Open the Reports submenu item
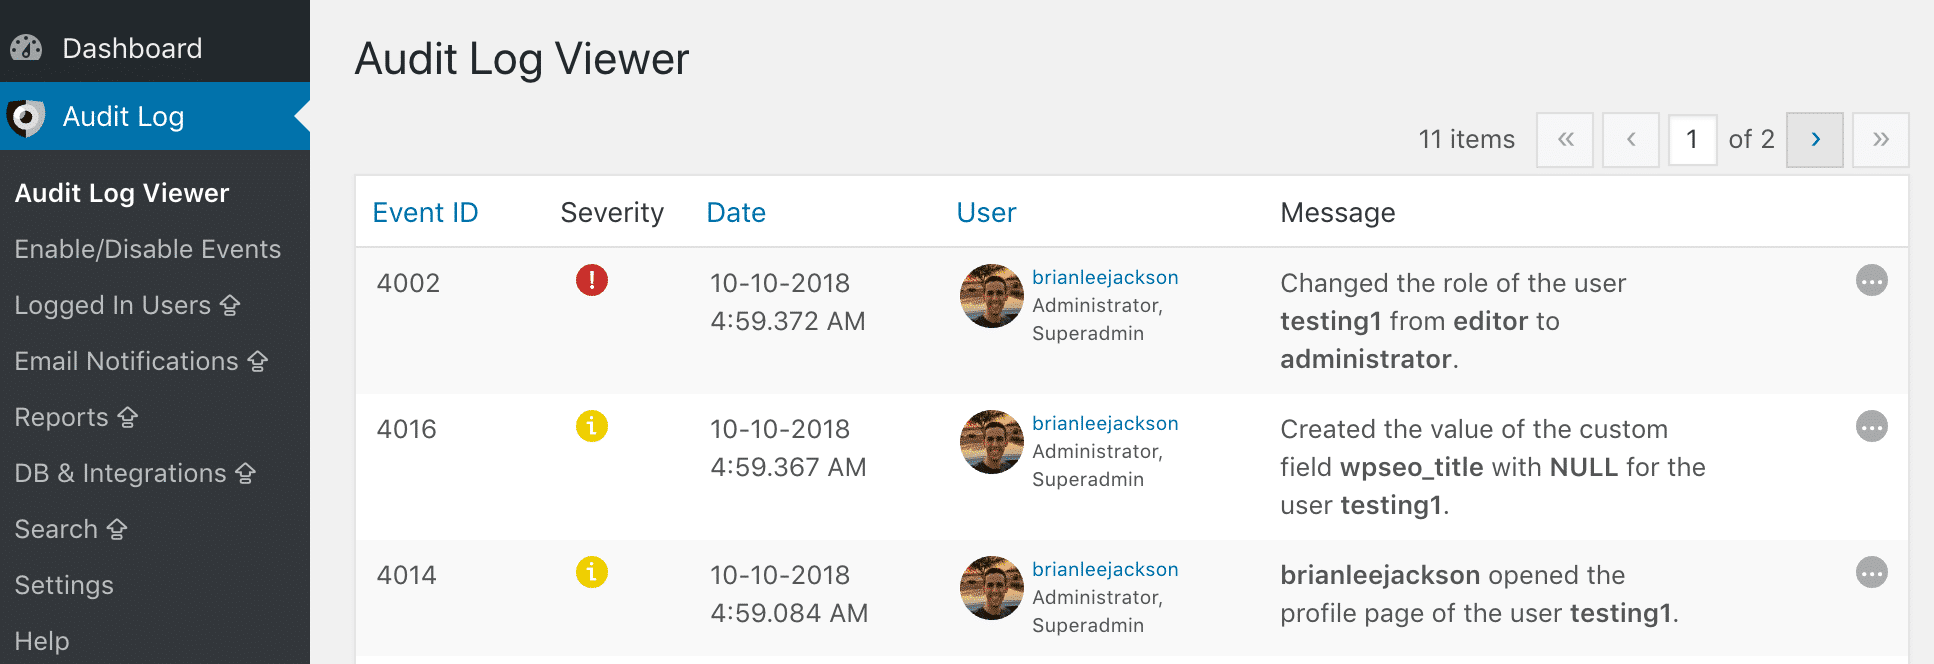The image size is (1934, 664). pyautogui.click(x=62, y=417)
